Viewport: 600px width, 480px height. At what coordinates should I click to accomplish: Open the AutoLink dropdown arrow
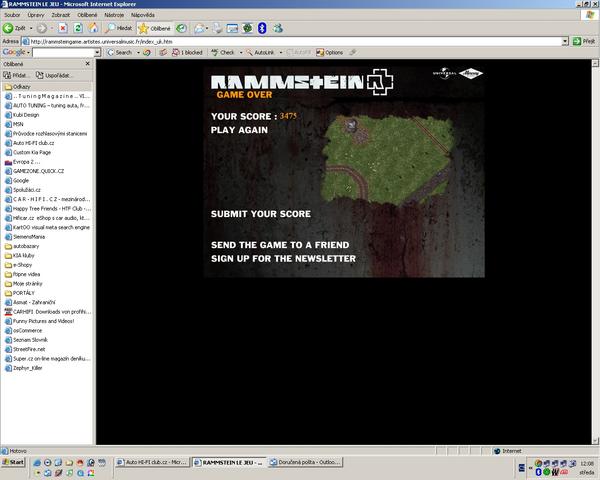[x=281, y=52]
